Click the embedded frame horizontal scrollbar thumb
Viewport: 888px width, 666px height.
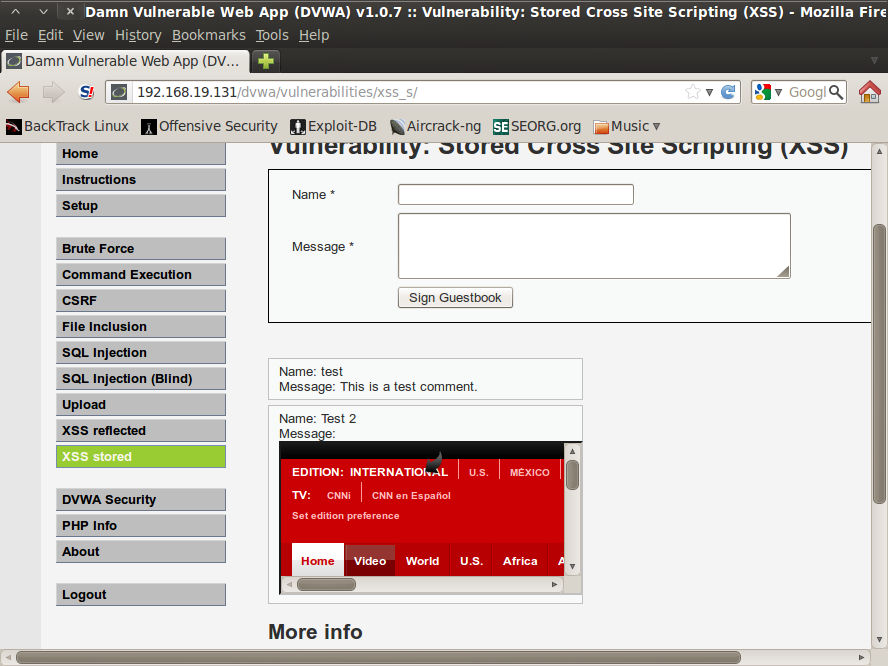tap(327, 584)
